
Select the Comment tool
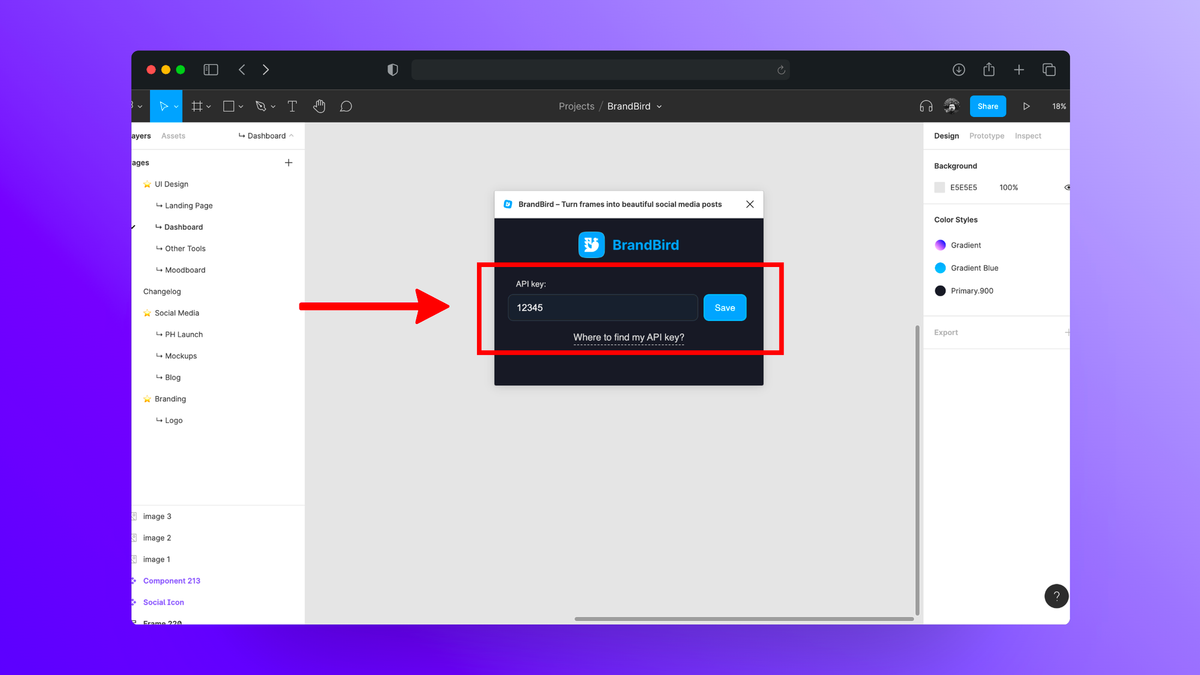tap(346, 106)
